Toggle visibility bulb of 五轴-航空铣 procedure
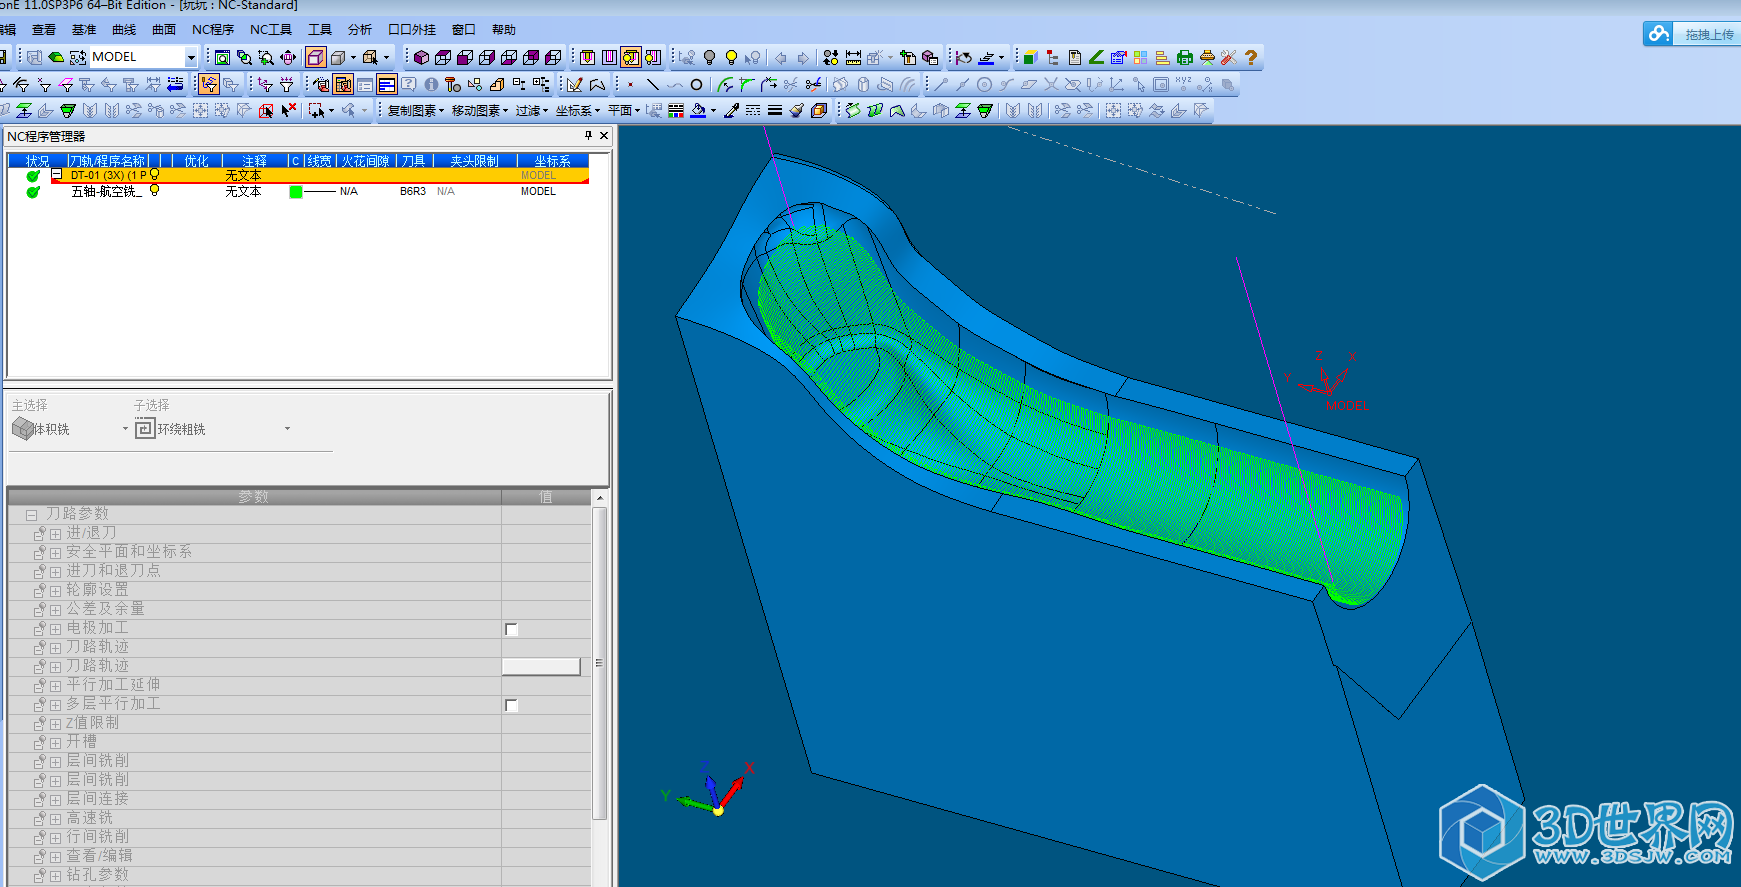Screen dimensions: 1741x887 [x=154, y=190]
